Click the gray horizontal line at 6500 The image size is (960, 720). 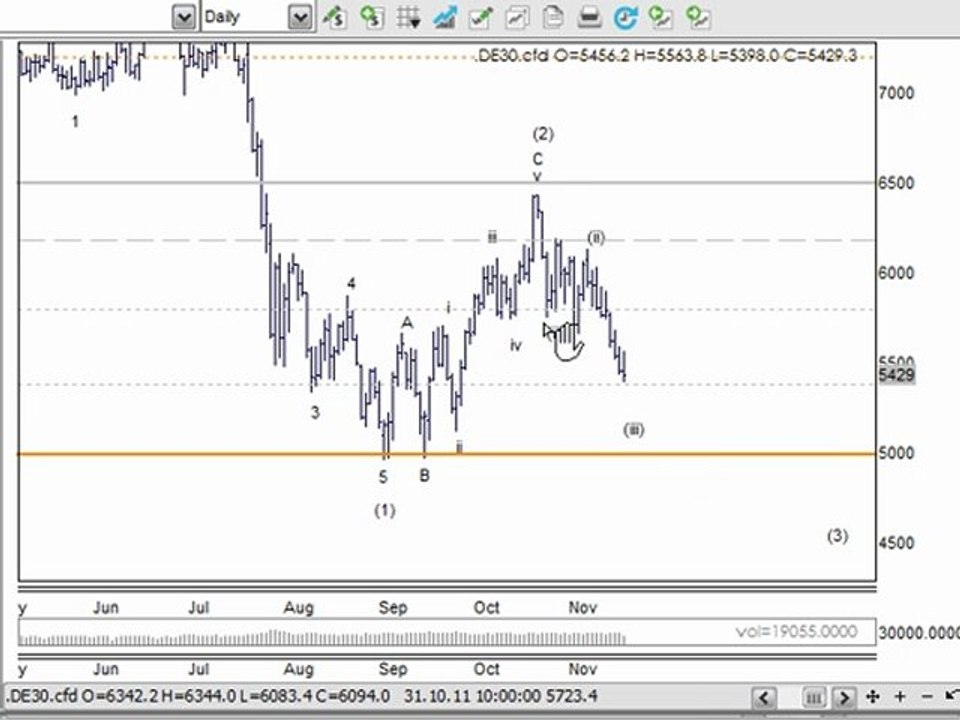point(446,182)
